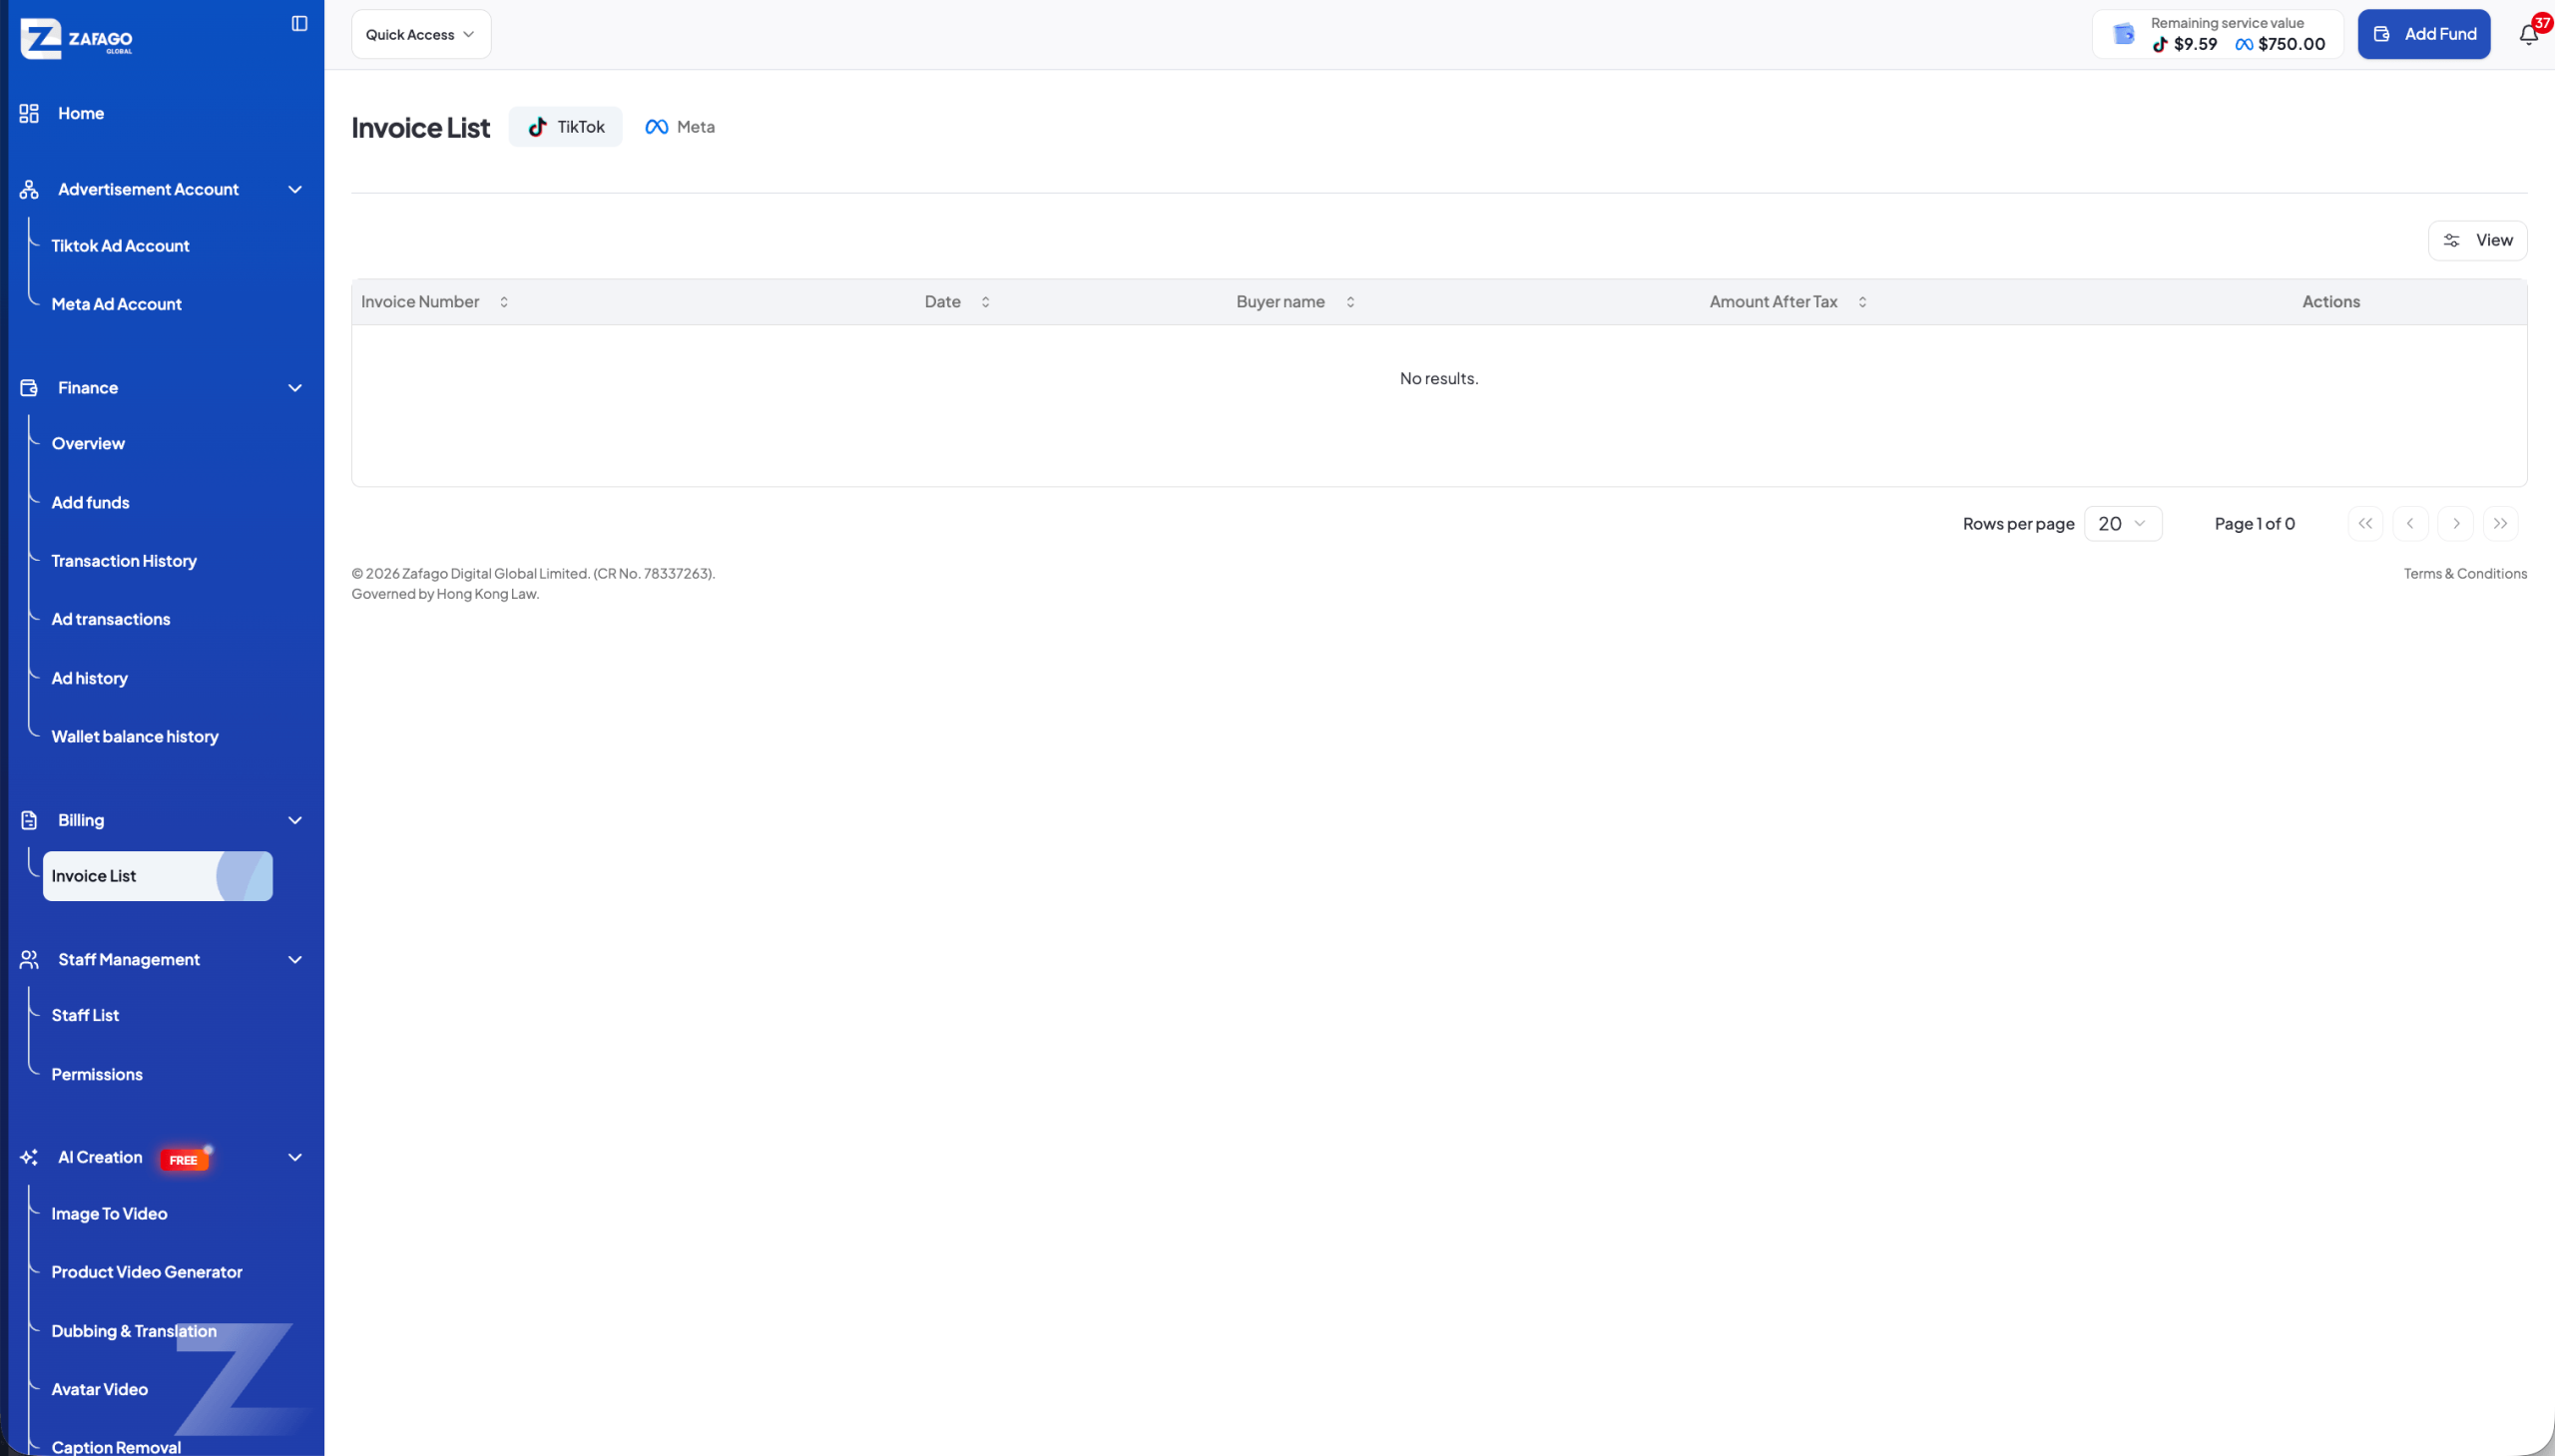Image resolution: width=2555 pixels, height=1456 pixels.
Task: Open Image To Video tool
Action: click(x=109, y=1214)
